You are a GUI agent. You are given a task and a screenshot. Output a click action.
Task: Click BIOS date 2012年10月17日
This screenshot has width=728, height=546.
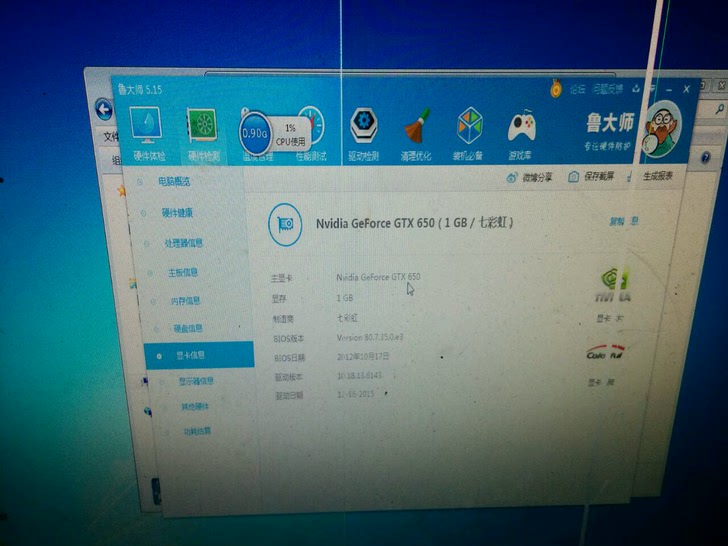point(363,357)
